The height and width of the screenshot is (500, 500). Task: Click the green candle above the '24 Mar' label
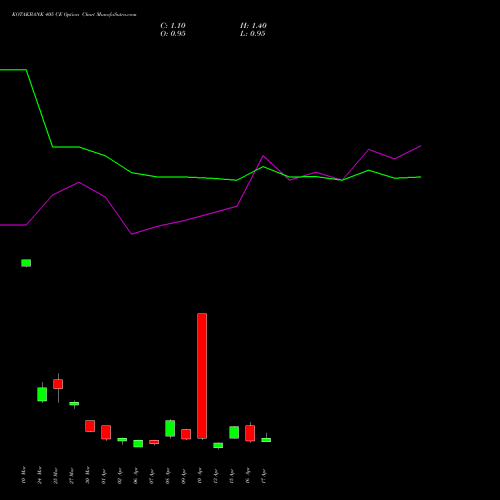coord(42,394)
